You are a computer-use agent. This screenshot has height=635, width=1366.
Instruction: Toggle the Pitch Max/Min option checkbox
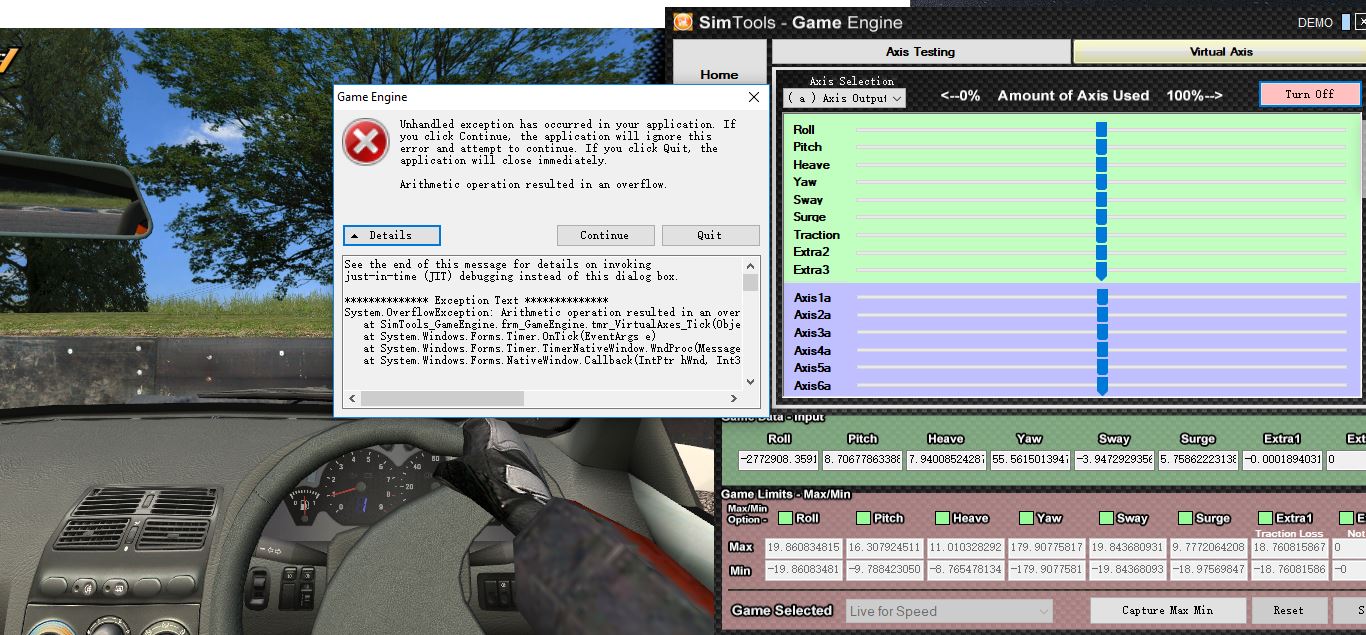pos(864,518)
